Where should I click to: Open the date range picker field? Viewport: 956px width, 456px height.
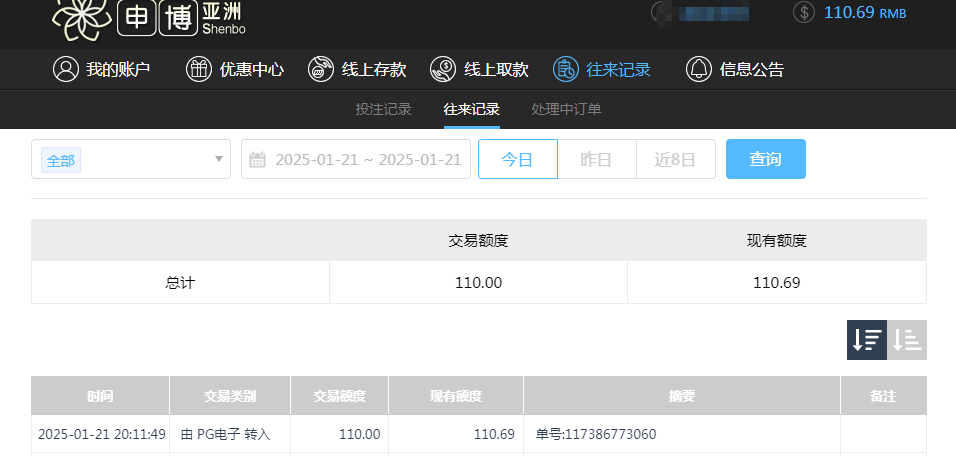[x=367, y=160]
